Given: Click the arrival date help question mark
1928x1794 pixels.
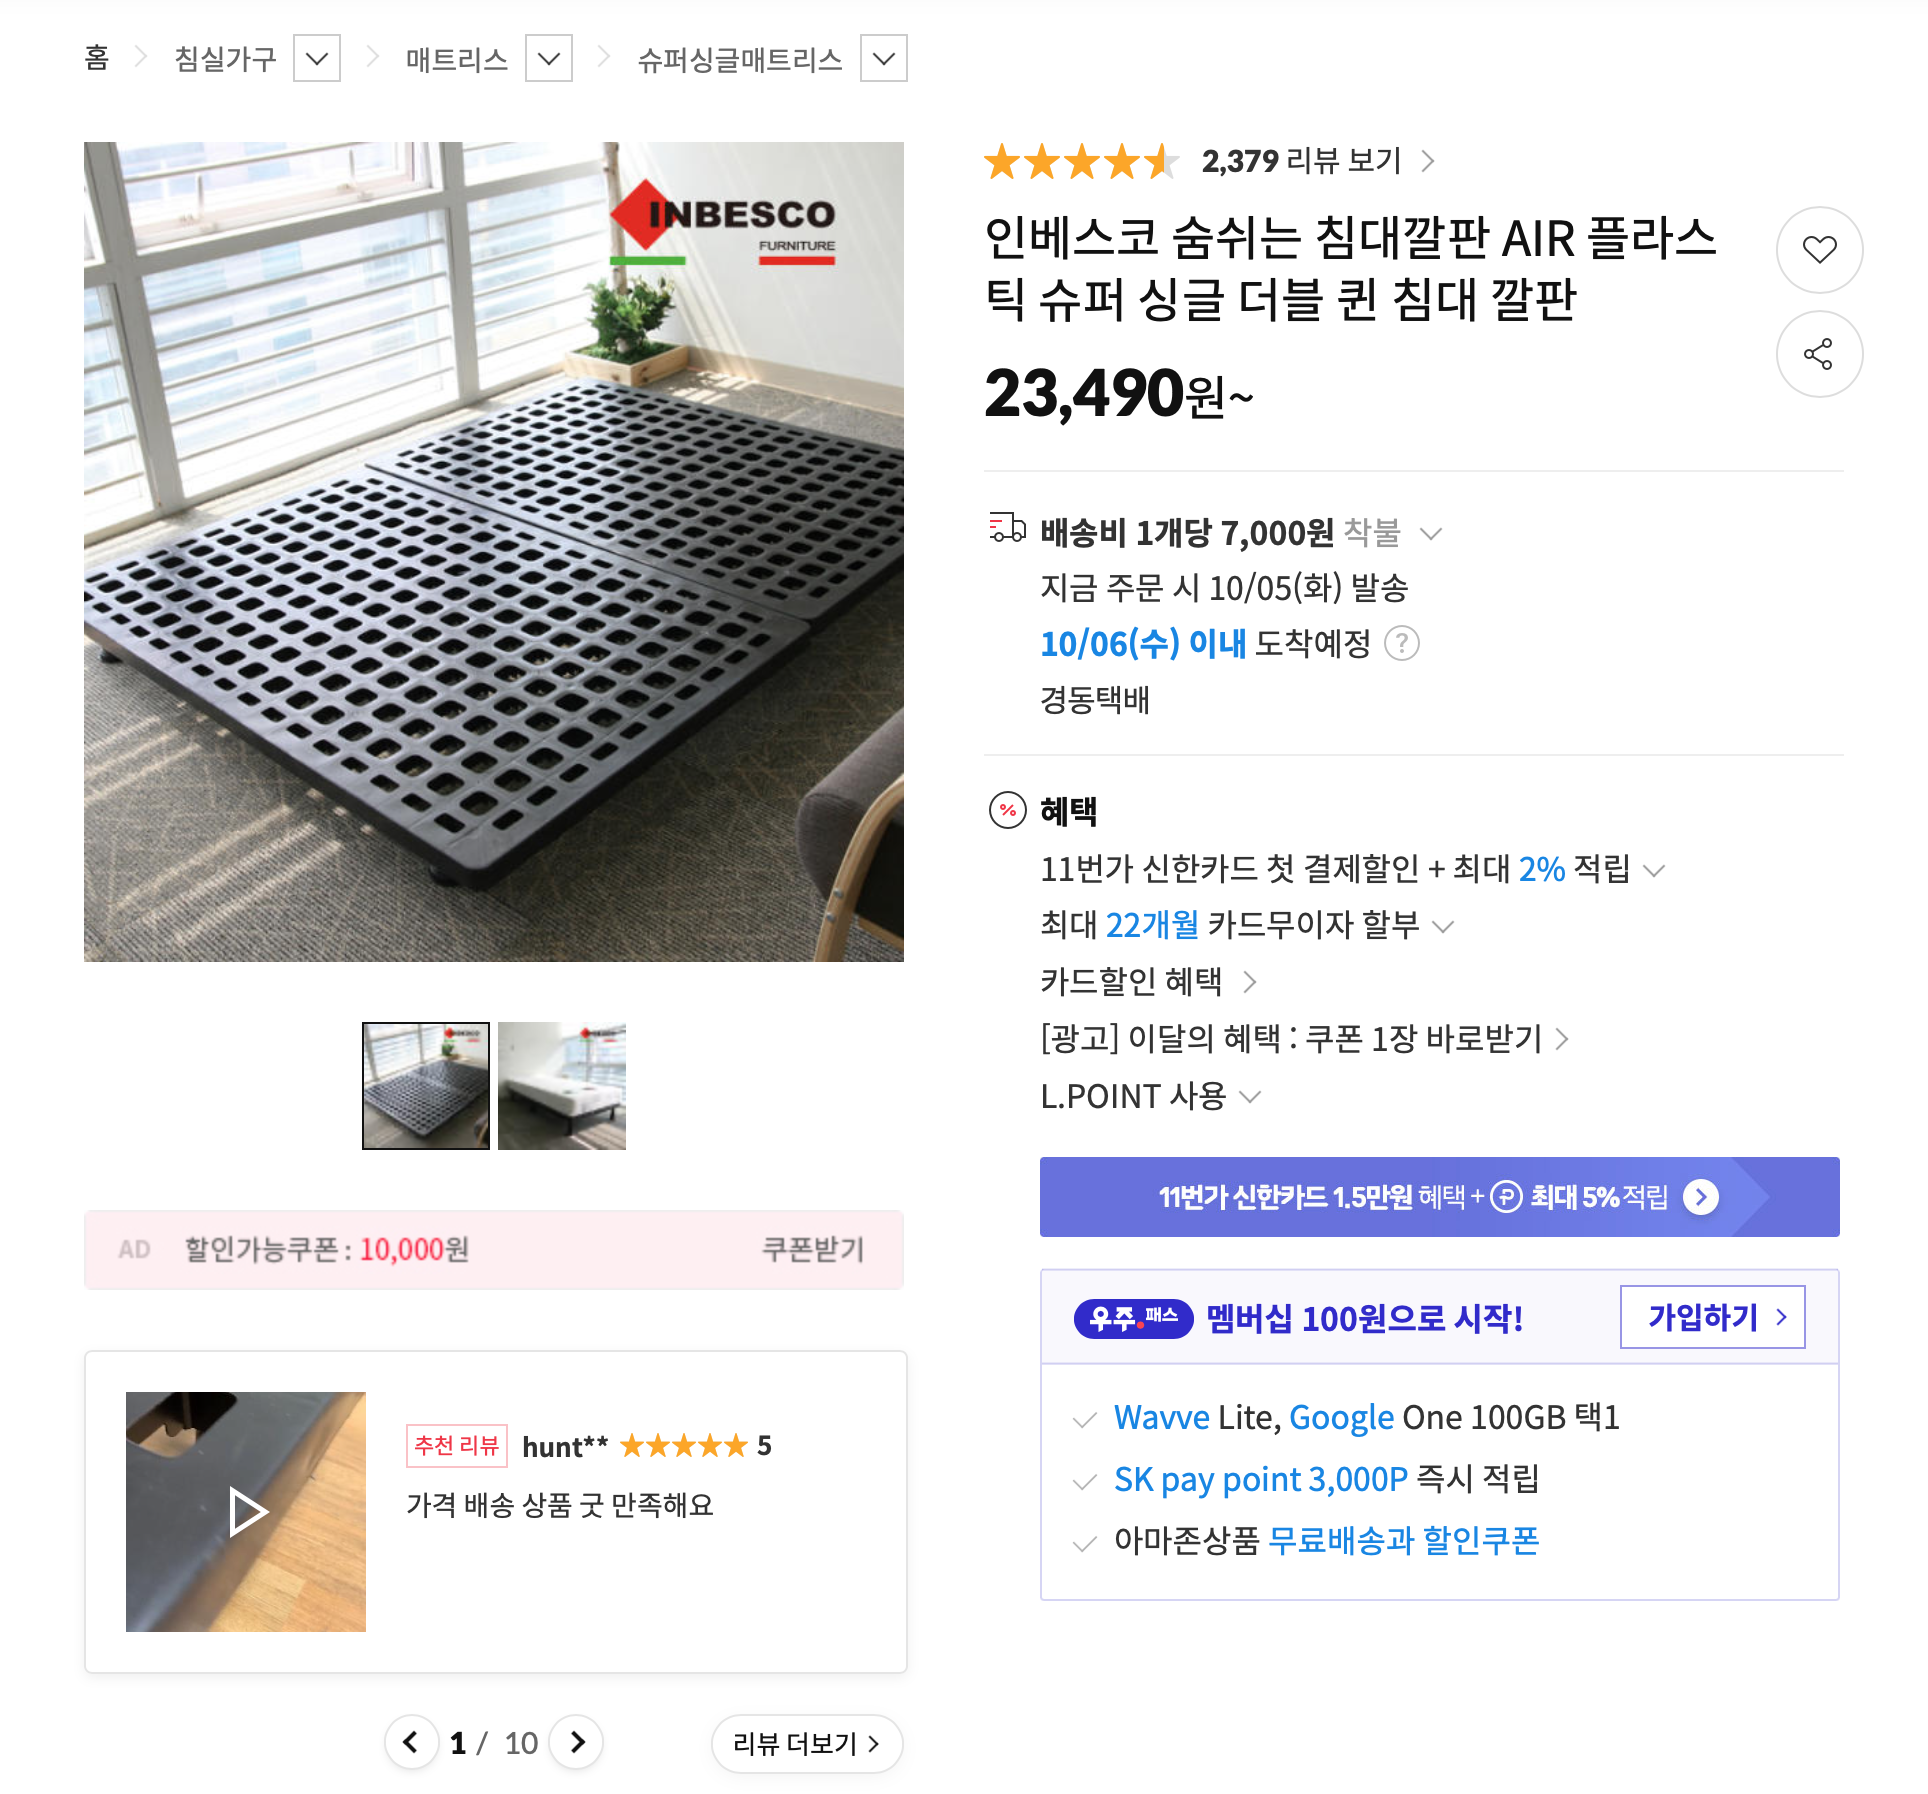Looking at the screenshot, I should coord(1402,643).
